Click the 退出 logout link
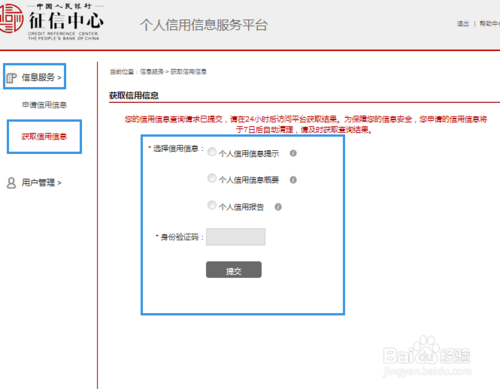 tap(463, 24)
